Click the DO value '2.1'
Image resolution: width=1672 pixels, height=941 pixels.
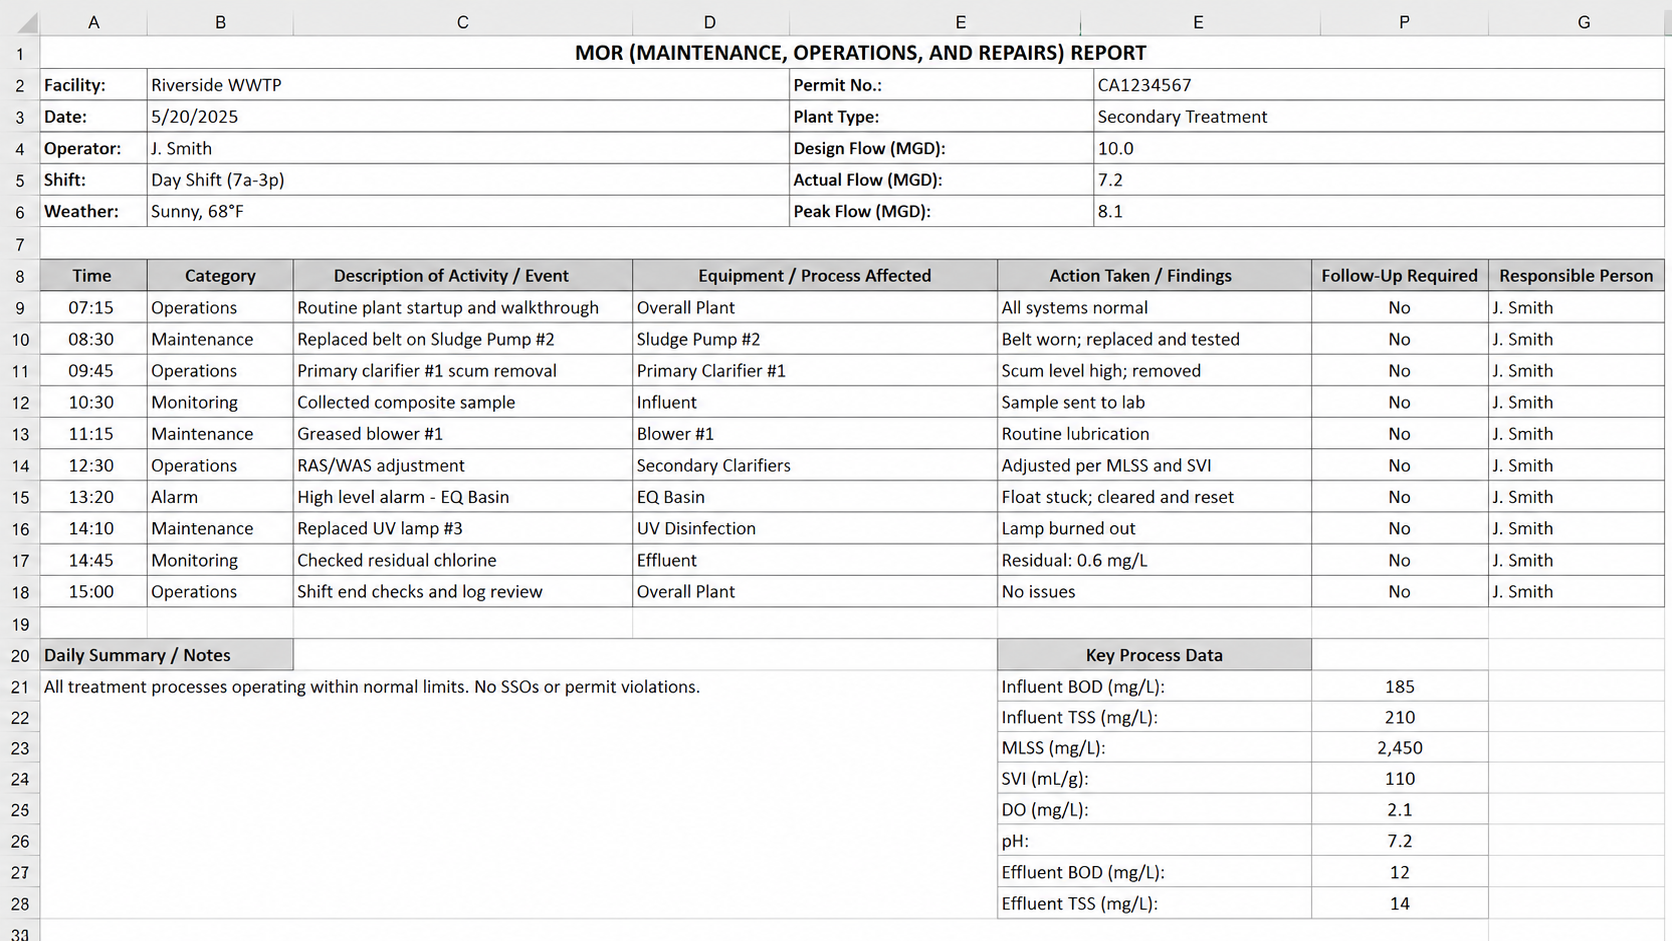[x=1399, y=810]
